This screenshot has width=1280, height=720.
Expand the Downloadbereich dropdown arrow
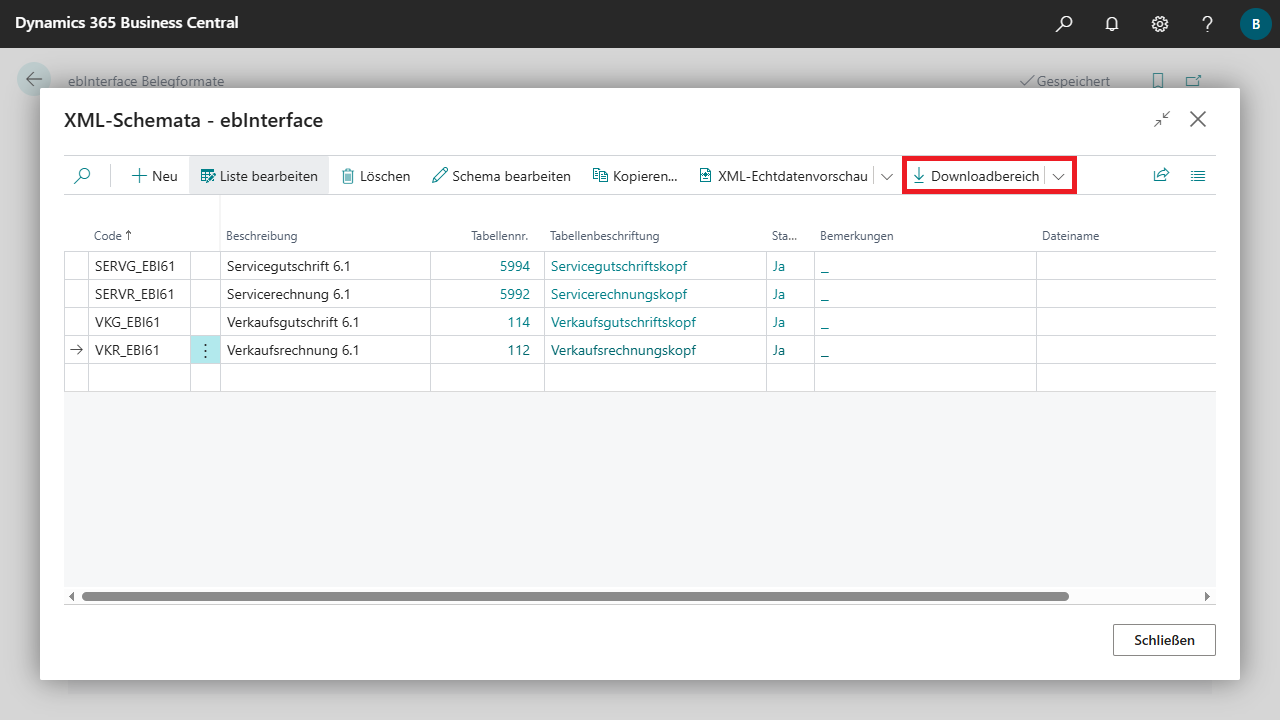point(1059,176)
